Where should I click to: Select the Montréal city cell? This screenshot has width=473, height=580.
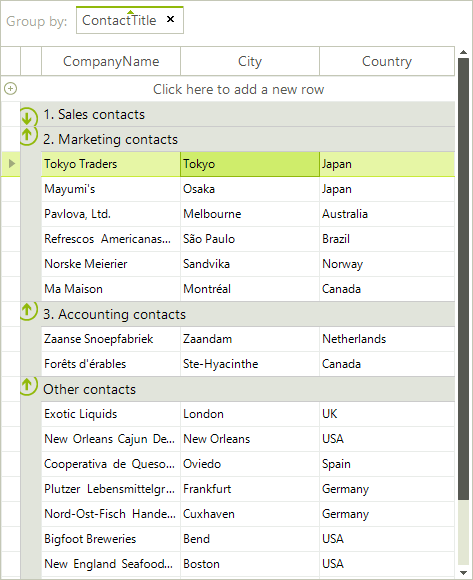(x=250, y=289)
